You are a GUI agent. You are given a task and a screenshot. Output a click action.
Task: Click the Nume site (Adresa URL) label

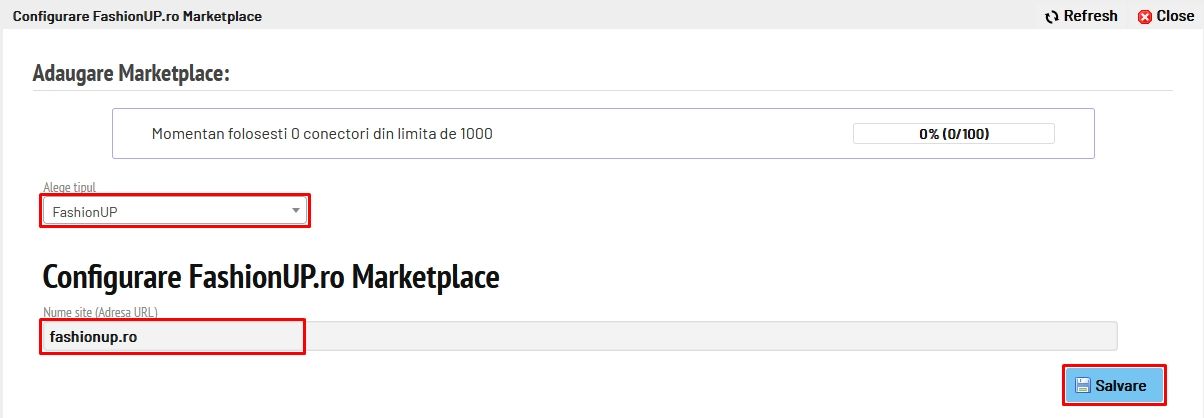100,312
